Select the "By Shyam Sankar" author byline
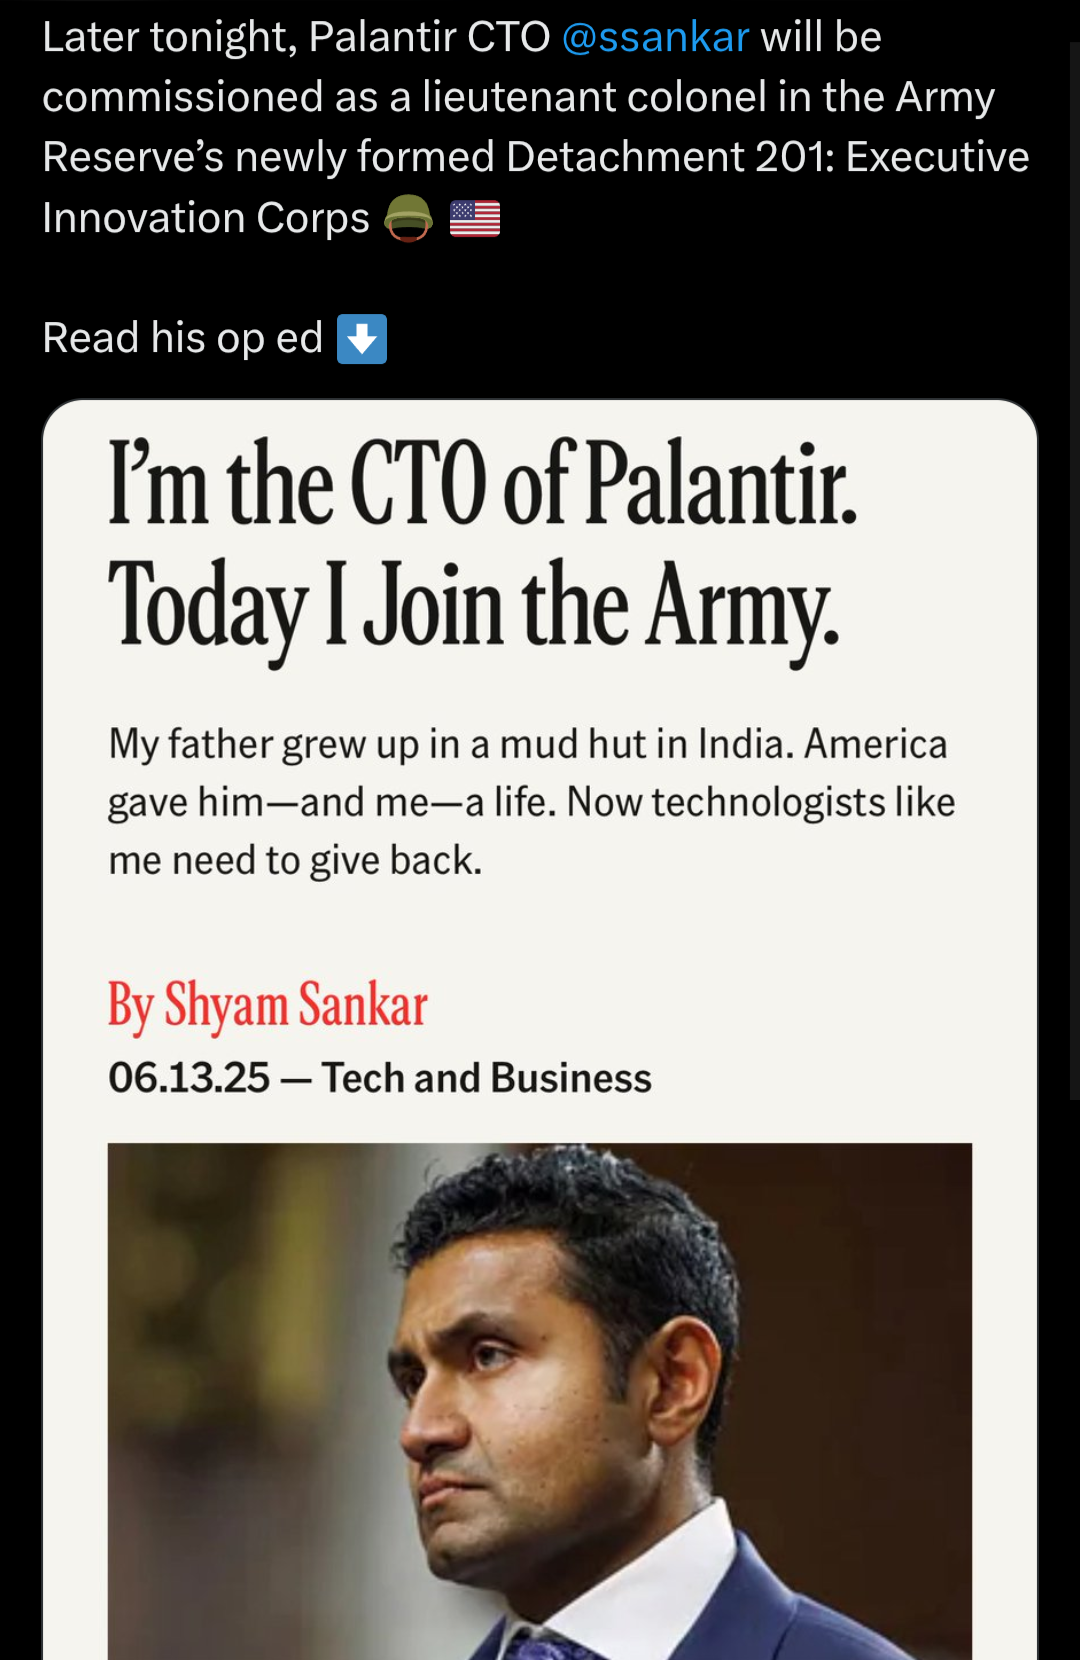1080x1660 pixels. 268,1004
